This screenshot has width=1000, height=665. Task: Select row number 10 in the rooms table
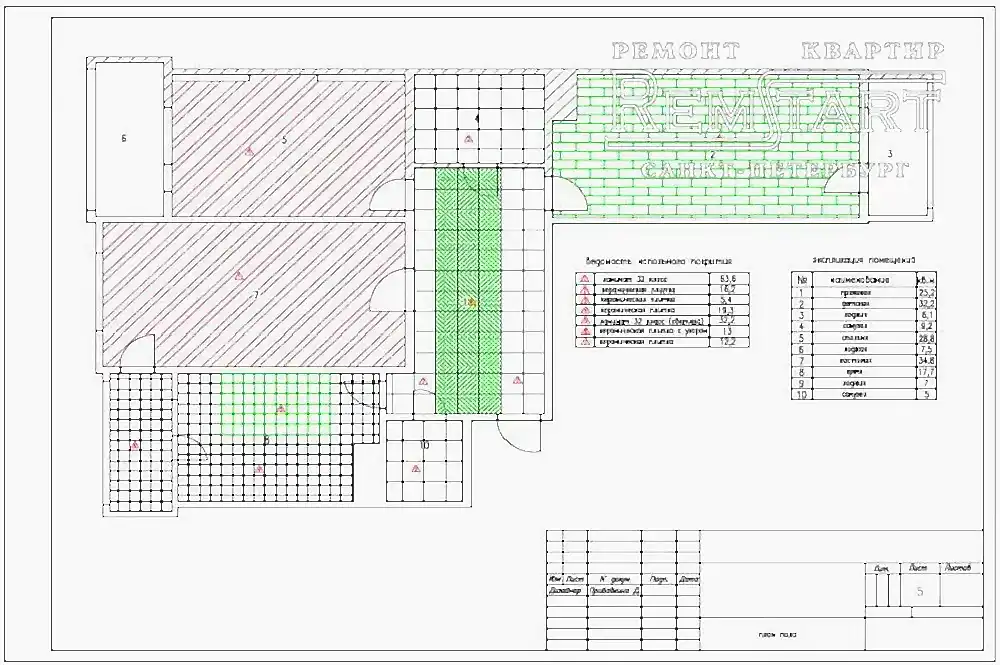(x=801, y=396)
